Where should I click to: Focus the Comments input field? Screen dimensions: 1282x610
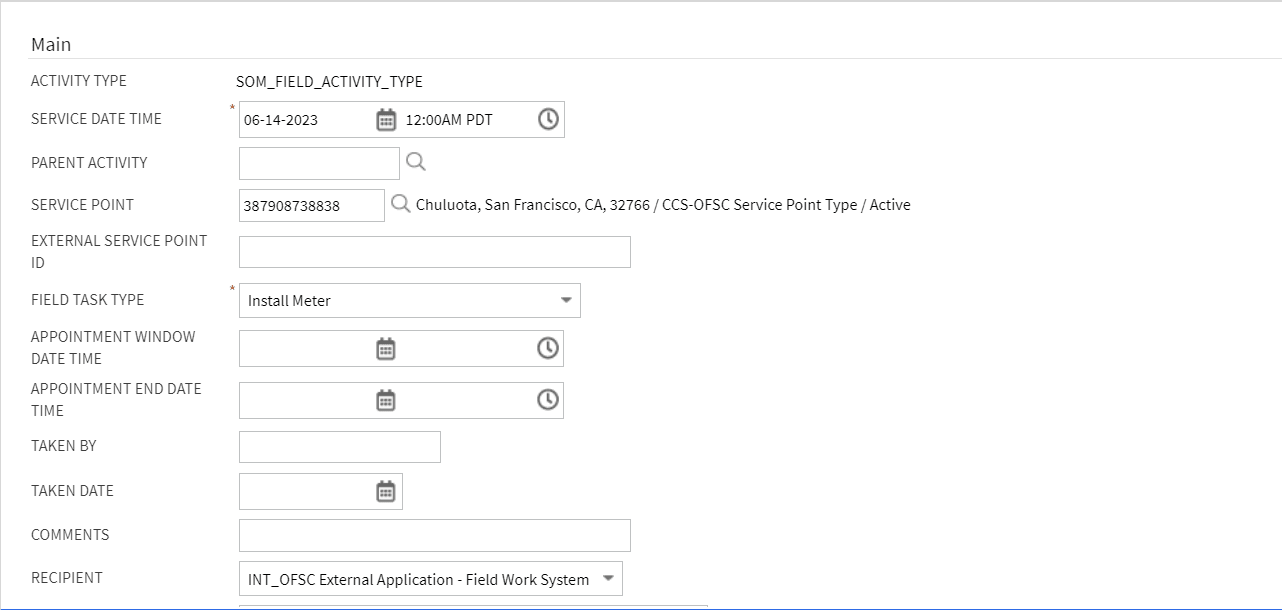[x=435, y=535]
